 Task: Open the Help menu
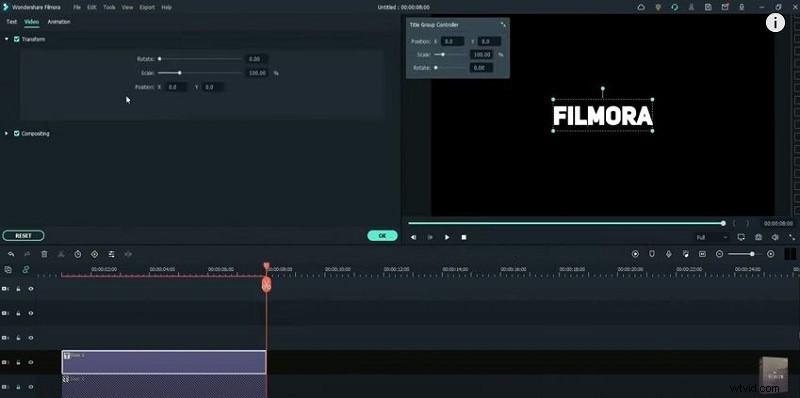click(166, 8)
